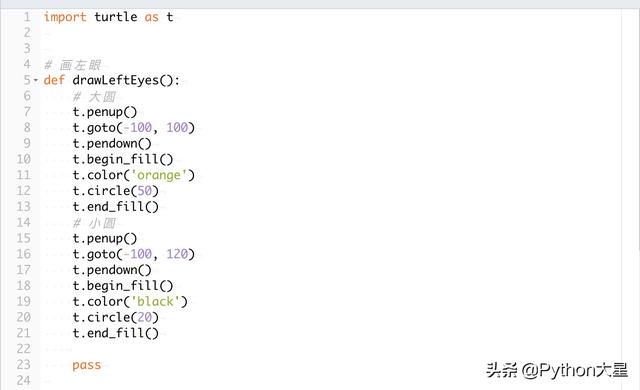Click the 'orange' color string
The width and height of the screenshot is (640, 390).
tap(158, 175)
